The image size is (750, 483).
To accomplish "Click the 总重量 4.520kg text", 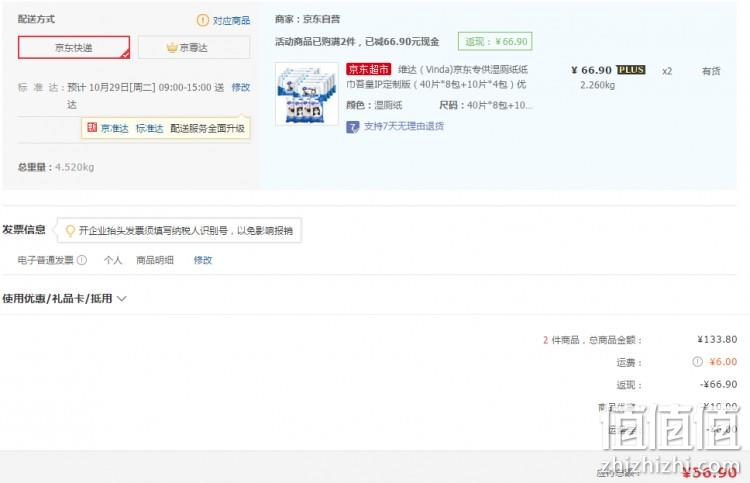I will pyautogui.click(x=56, y=167).
